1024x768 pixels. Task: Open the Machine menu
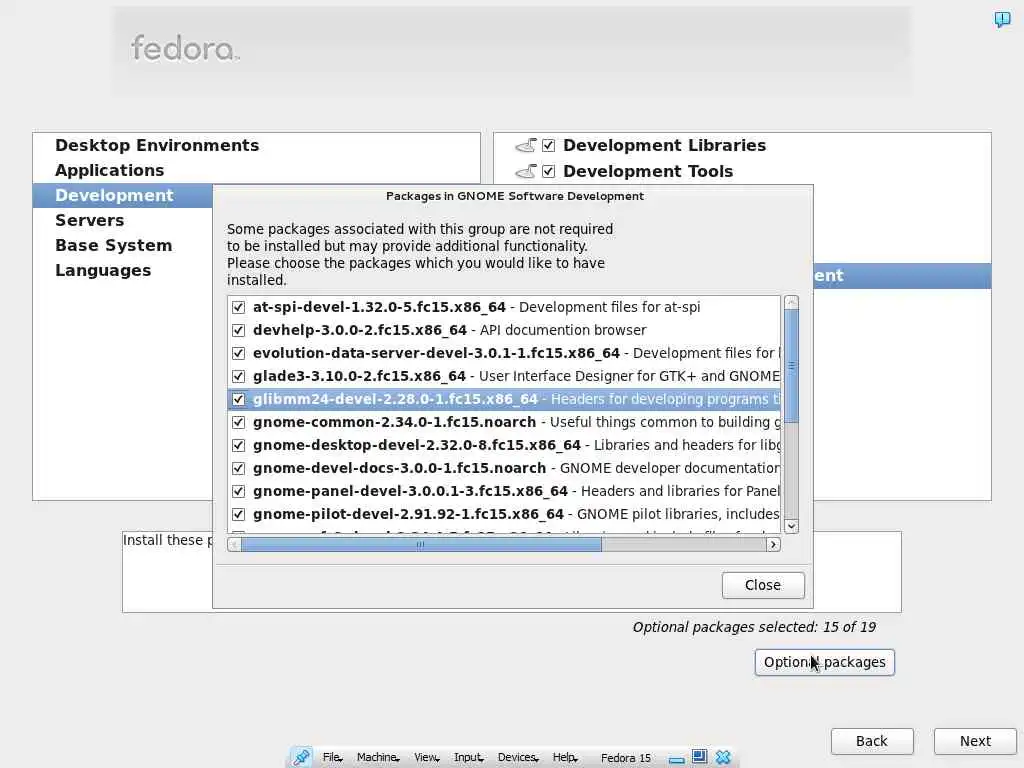tap(378, 758)
